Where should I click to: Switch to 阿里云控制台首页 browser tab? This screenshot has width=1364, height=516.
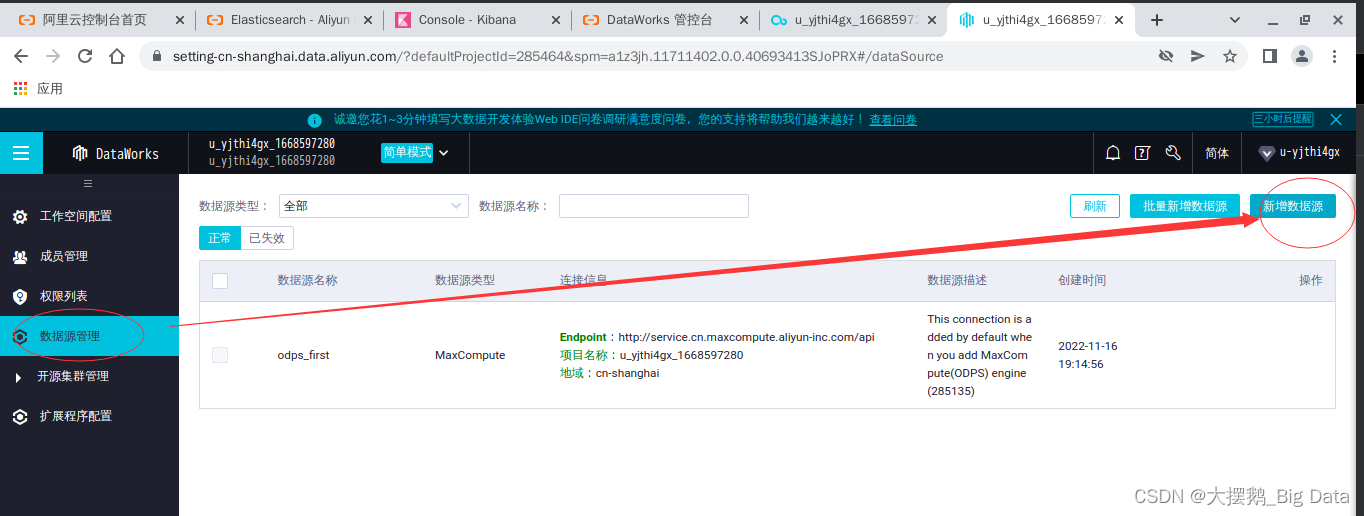(x=100, y=20)
